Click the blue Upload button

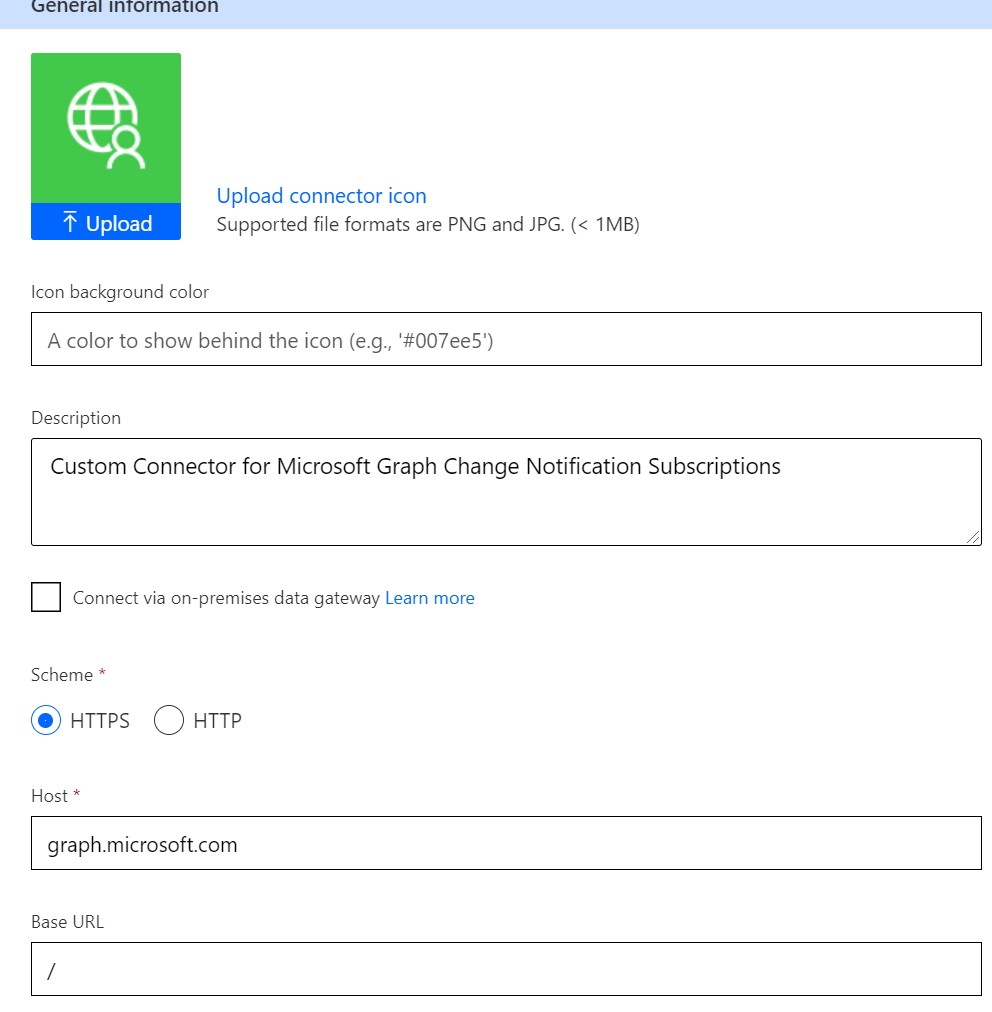[106, 222]
